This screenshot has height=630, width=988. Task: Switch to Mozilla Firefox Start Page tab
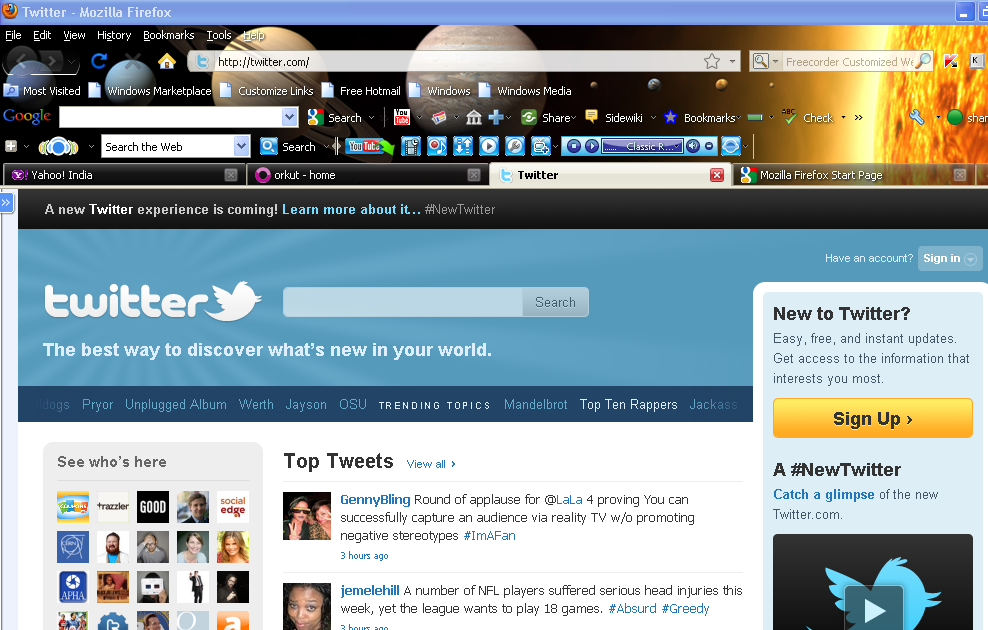[853, 175]
